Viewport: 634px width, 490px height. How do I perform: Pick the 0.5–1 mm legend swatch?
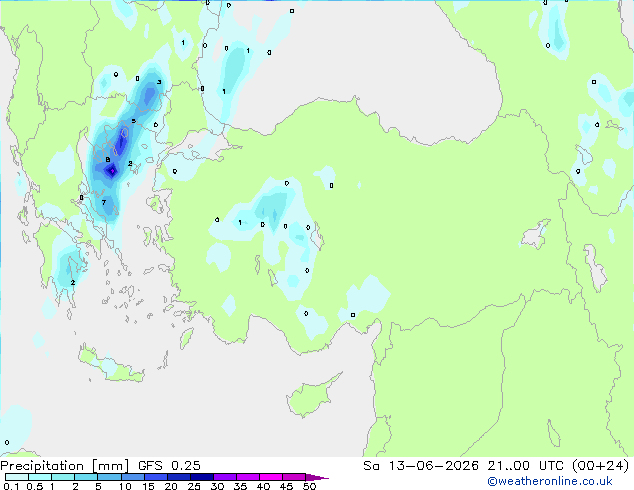click(x=40, y=477)
